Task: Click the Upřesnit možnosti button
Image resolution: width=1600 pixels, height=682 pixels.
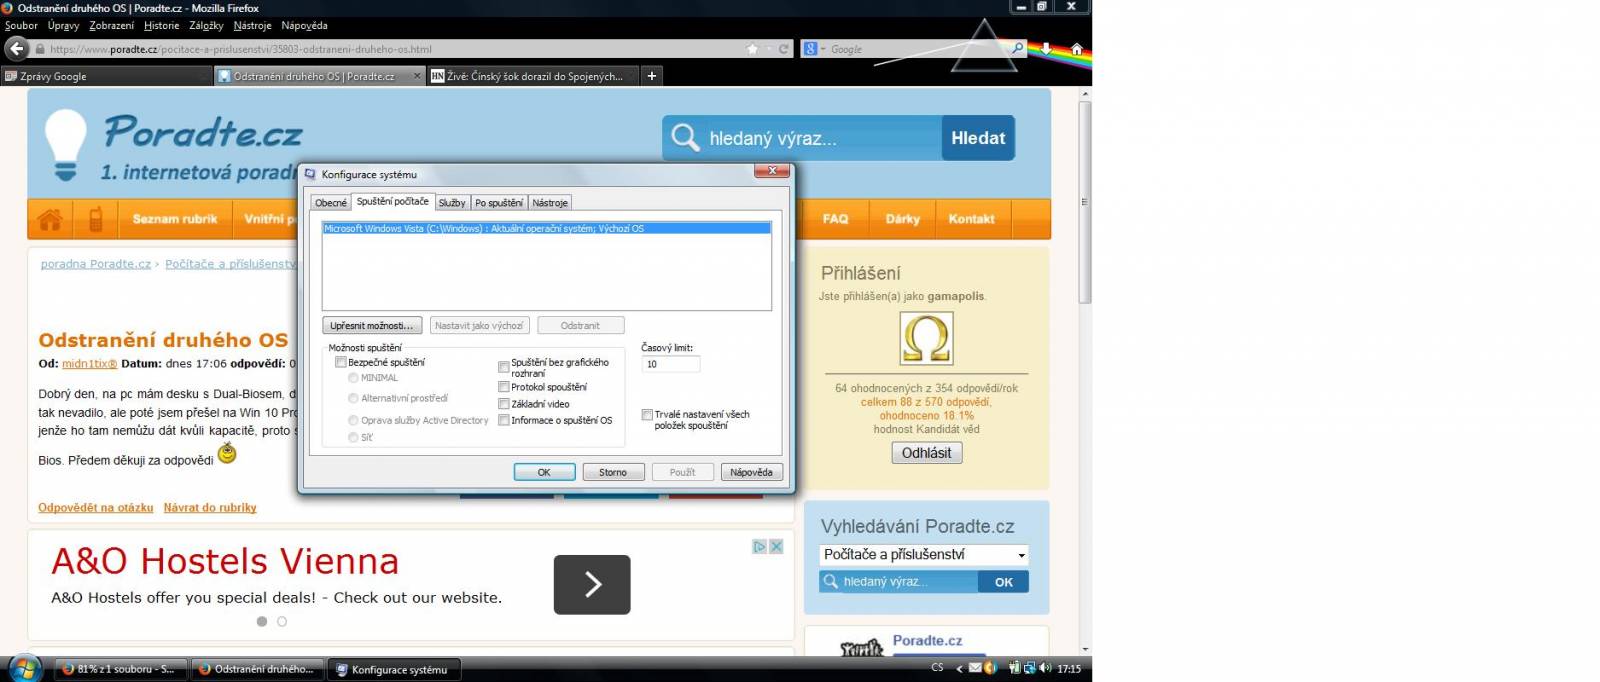Action: [x=371, y=326]
